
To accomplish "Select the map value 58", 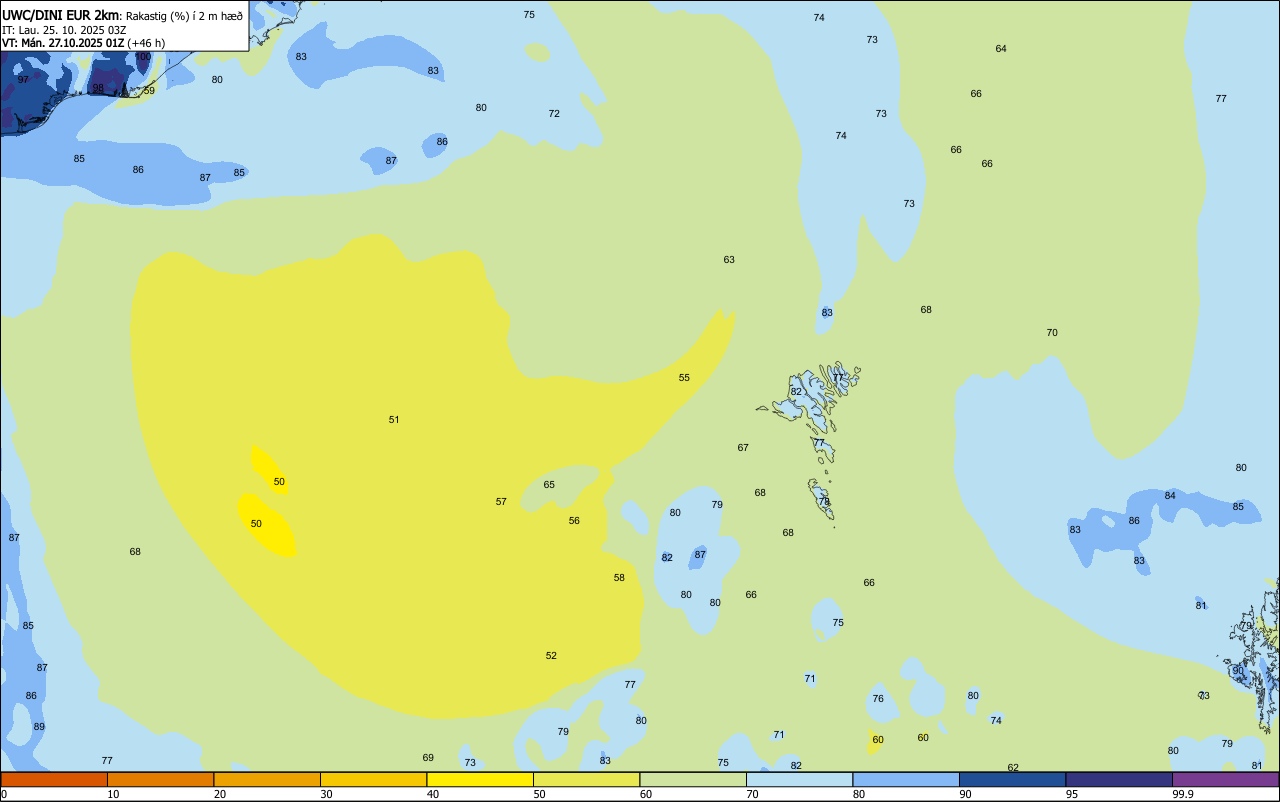I will click(619, 578).
